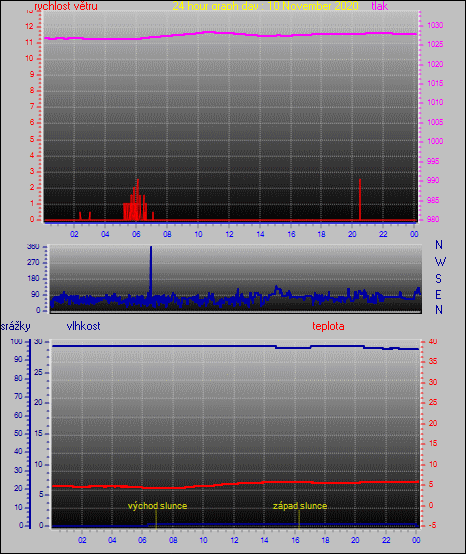Click the -5 temperature axis value
The width and height of the screenshot is (466, 554).
(x=433, y=525)
